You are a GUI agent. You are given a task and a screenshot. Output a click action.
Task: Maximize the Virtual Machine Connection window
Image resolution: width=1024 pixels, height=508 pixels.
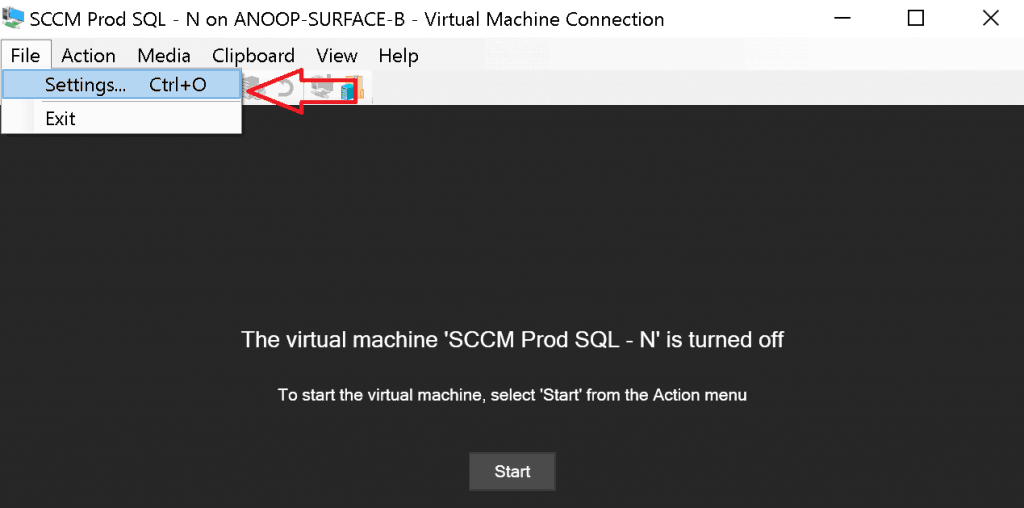[916, 18]
